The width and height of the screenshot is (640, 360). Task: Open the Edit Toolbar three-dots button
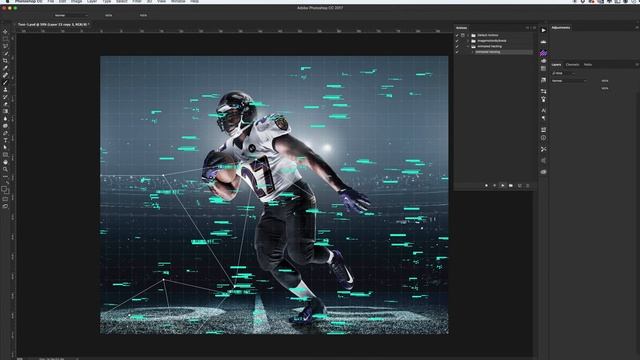tap(5, 177)
